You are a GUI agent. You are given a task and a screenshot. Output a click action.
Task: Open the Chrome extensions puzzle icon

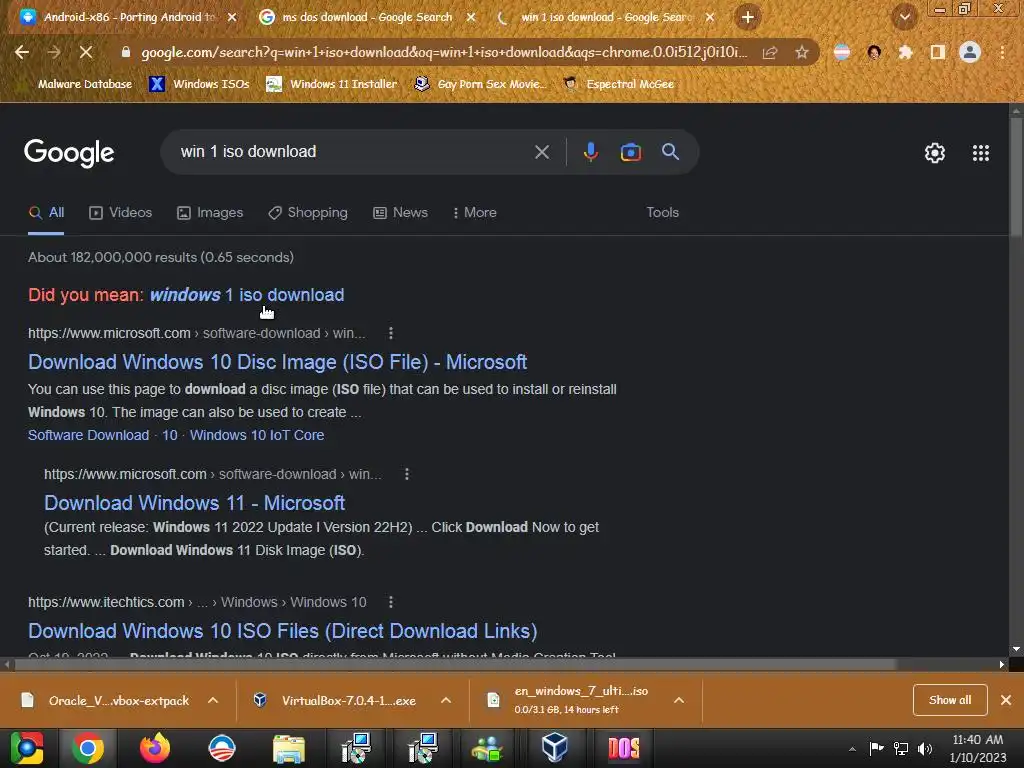[905, 52]
